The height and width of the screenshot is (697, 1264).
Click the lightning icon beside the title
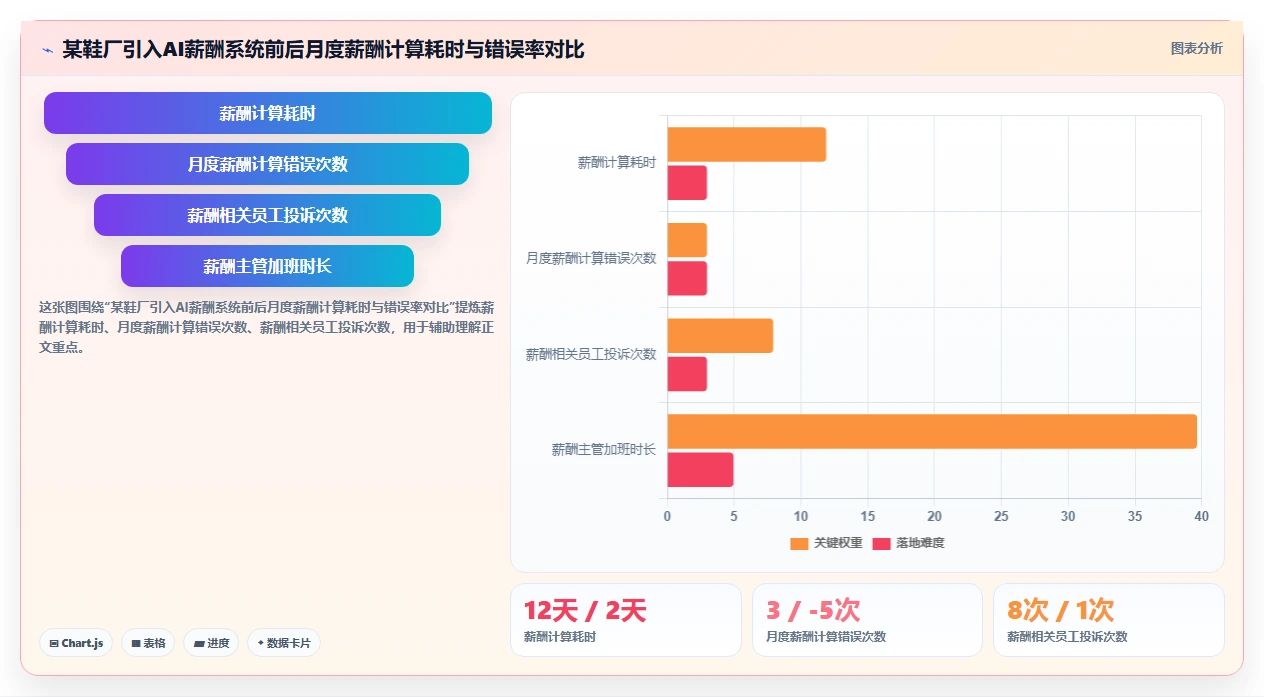(x=47, y=50)
